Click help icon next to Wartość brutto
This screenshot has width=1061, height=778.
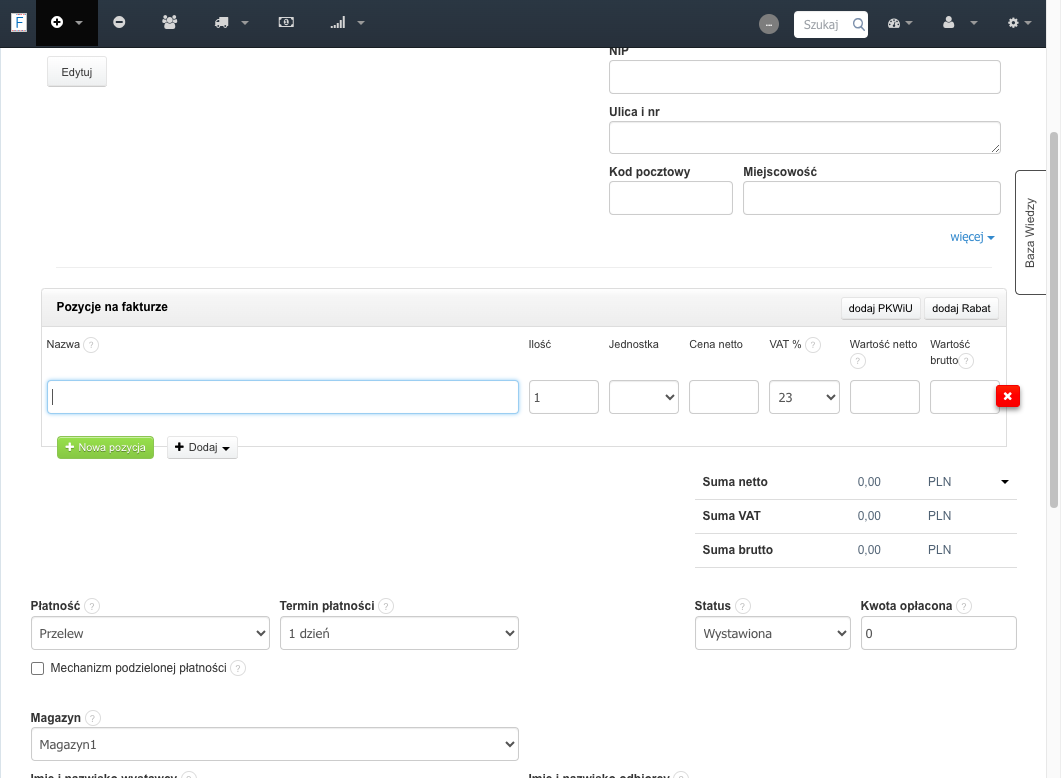click(966, 361)
